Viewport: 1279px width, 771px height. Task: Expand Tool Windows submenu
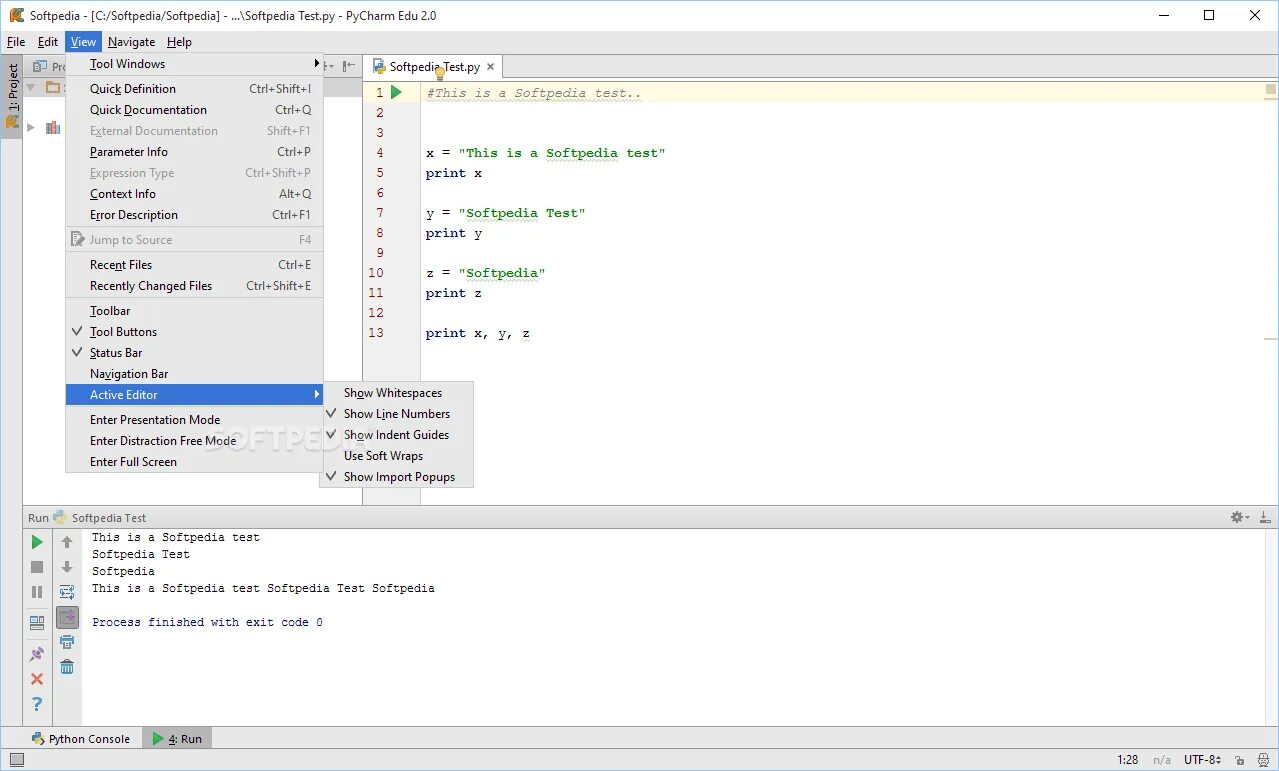[194, 64]
